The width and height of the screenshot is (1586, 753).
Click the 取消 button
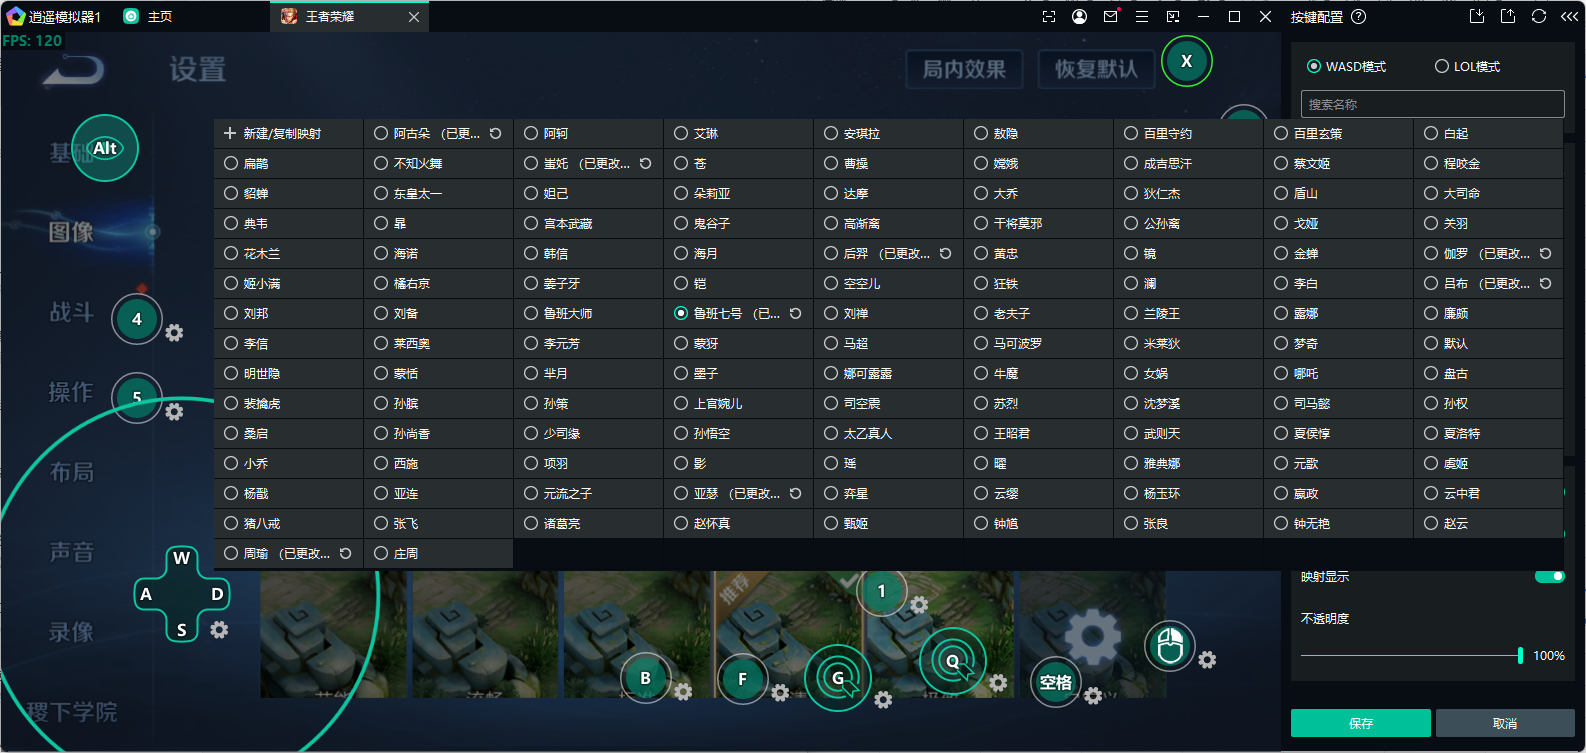point(1504,723)
